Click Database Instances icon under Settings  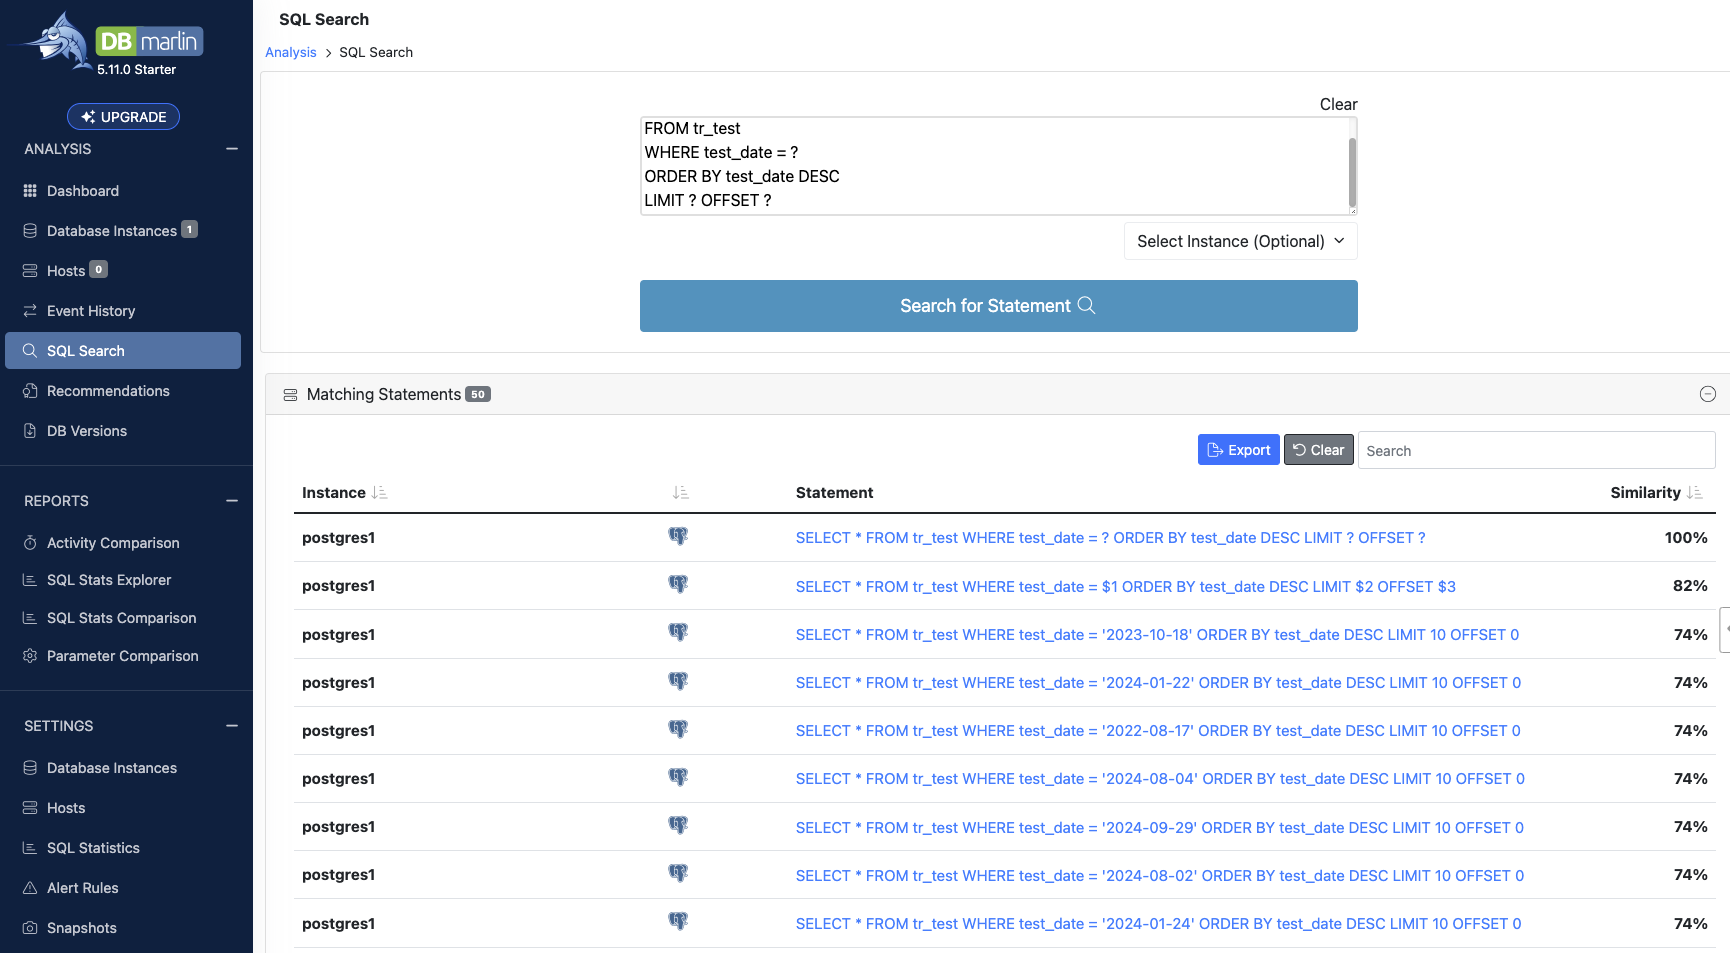click(x=30, y=768)
